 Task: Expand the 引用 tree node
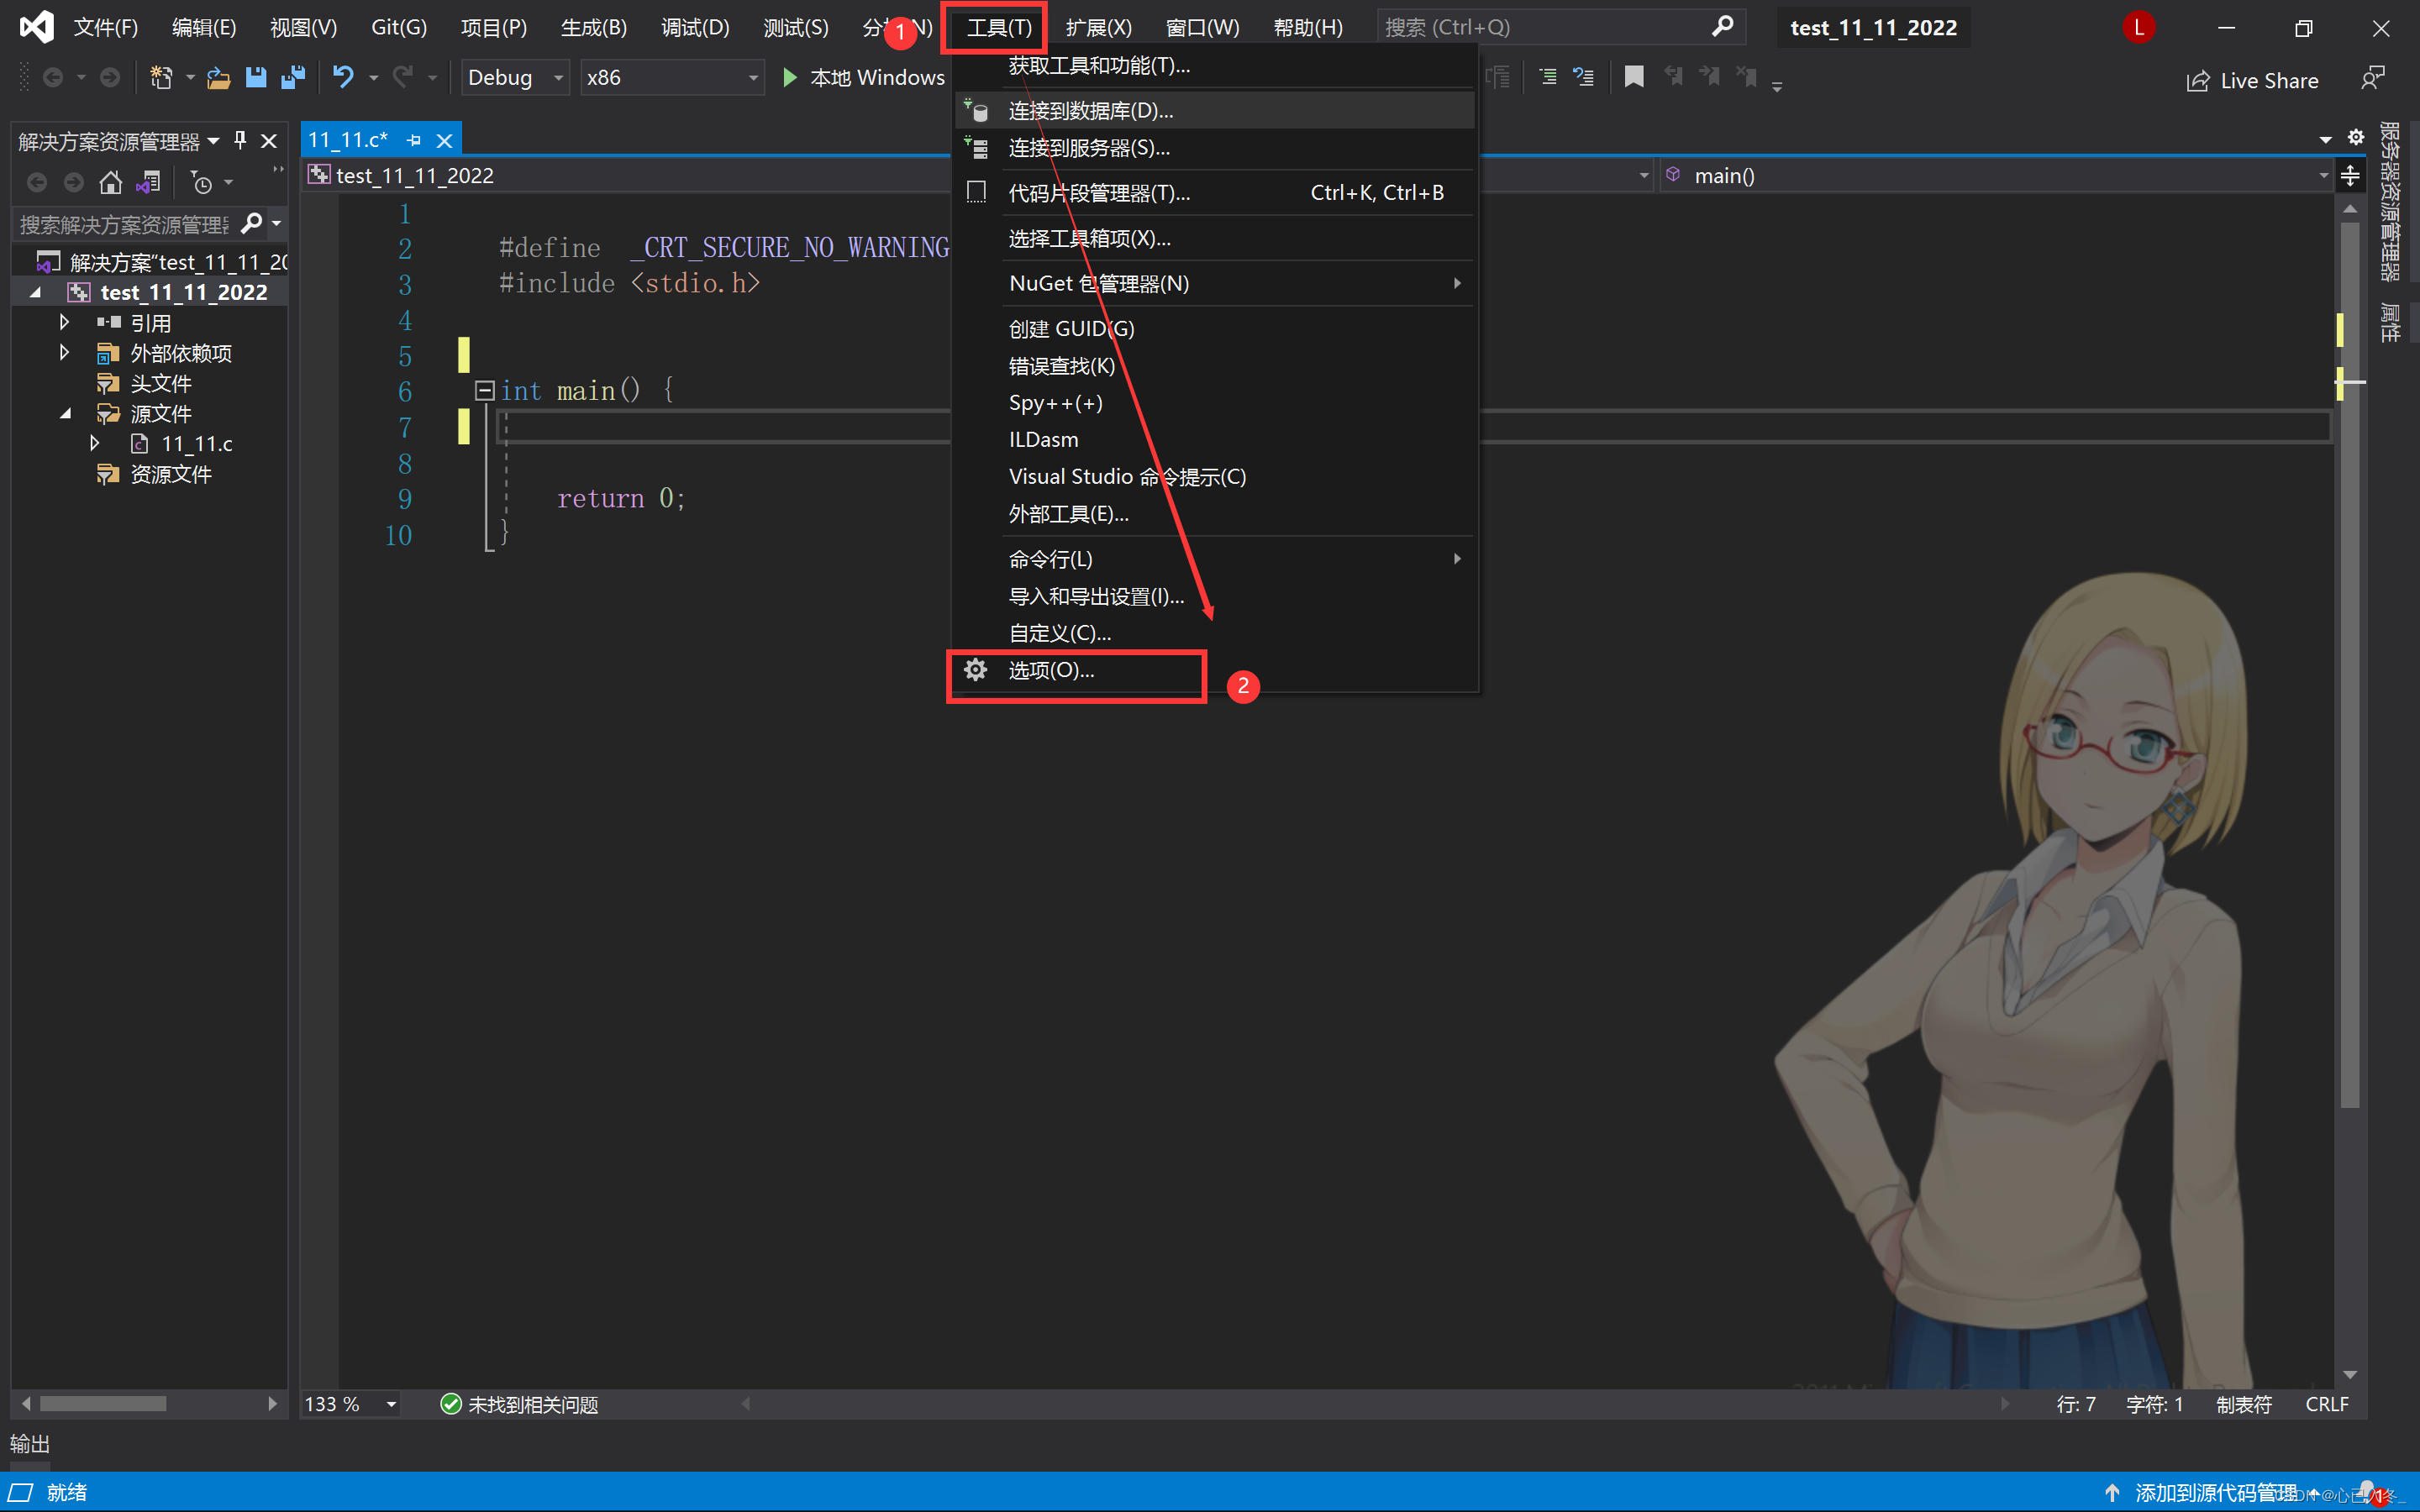[65, 322]
